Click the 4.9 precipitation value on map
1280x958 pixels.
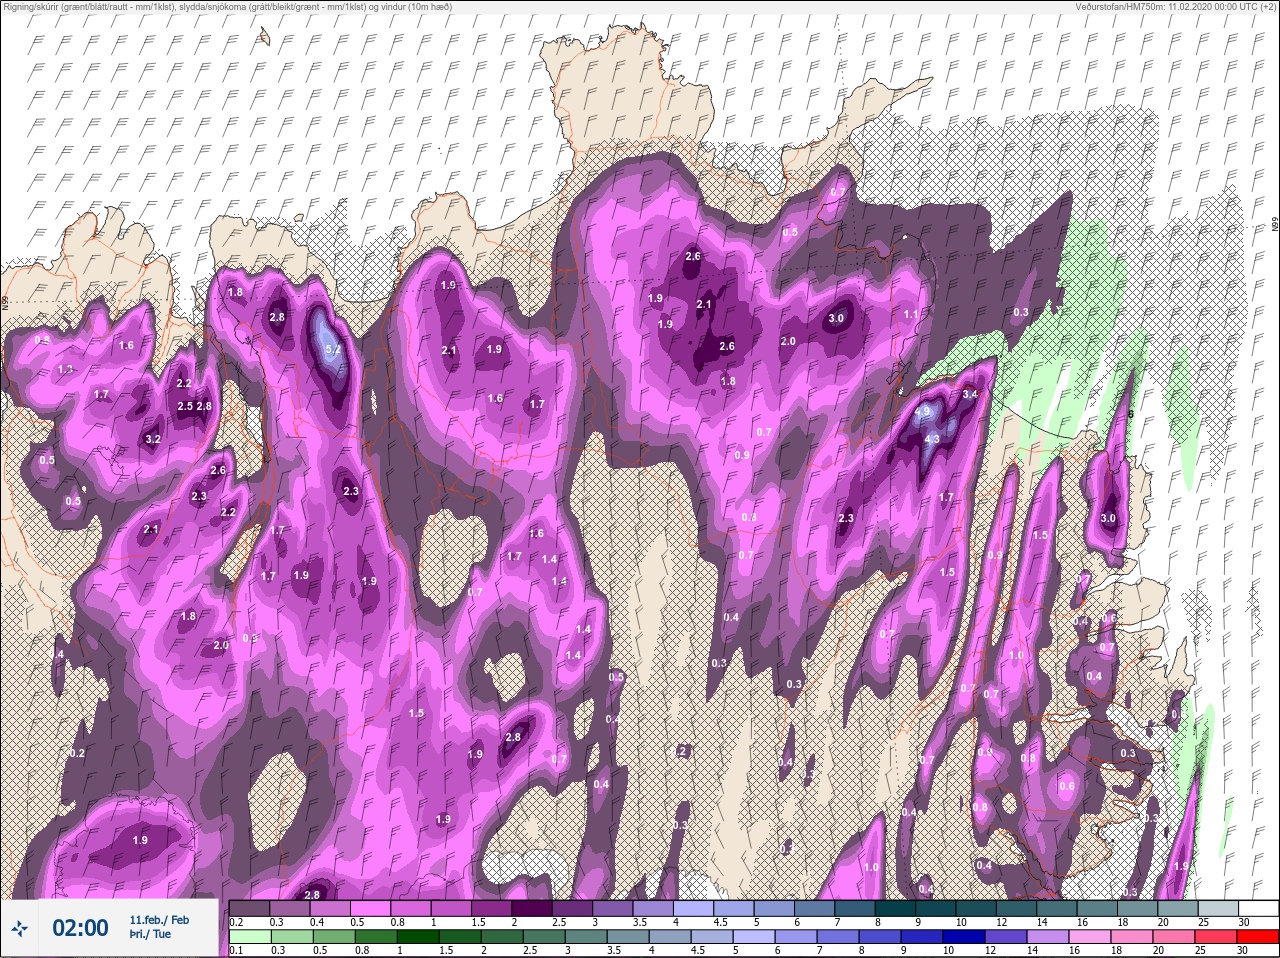click(922, 411)
